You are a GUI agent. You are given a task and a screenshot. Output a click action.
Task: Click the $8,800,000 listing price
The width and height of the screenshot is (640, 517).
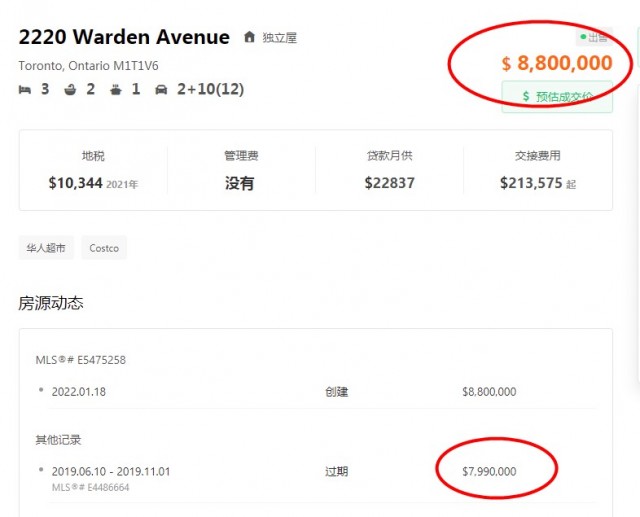tap(557, 63)
